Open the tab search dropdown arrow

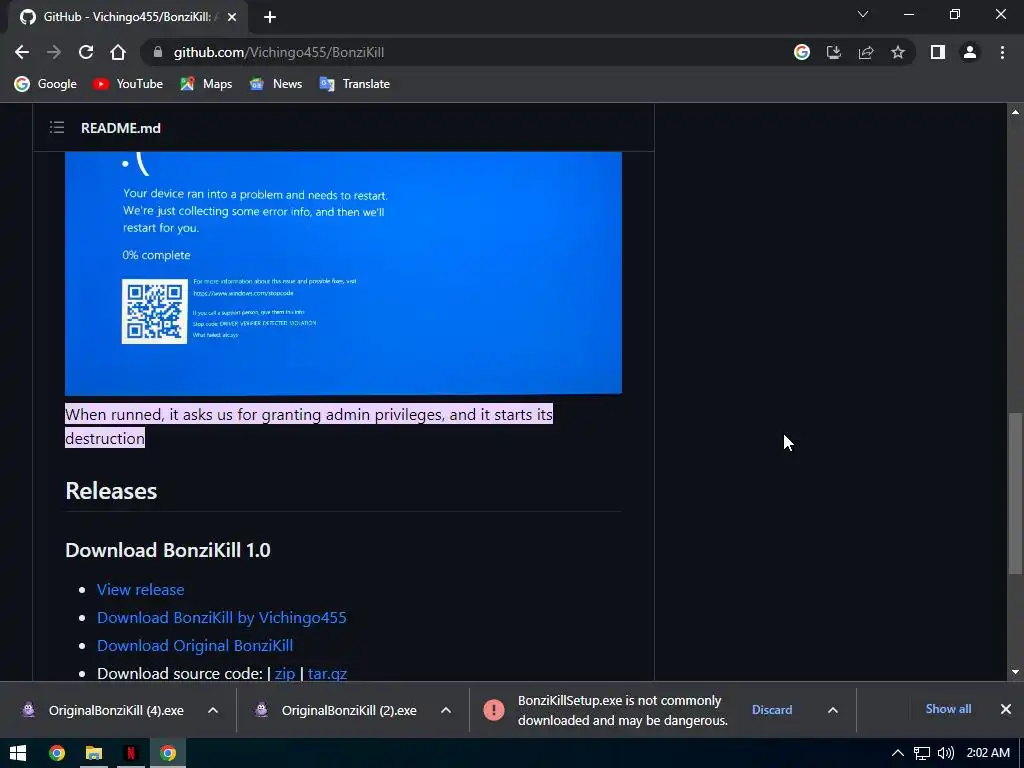tap(863, 14)
